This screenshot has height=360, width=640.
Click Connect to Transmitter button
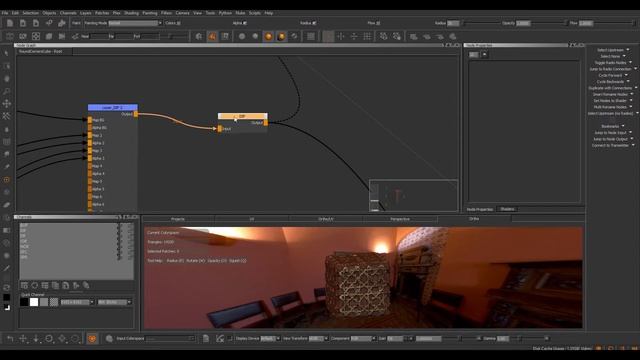point(611,145)
